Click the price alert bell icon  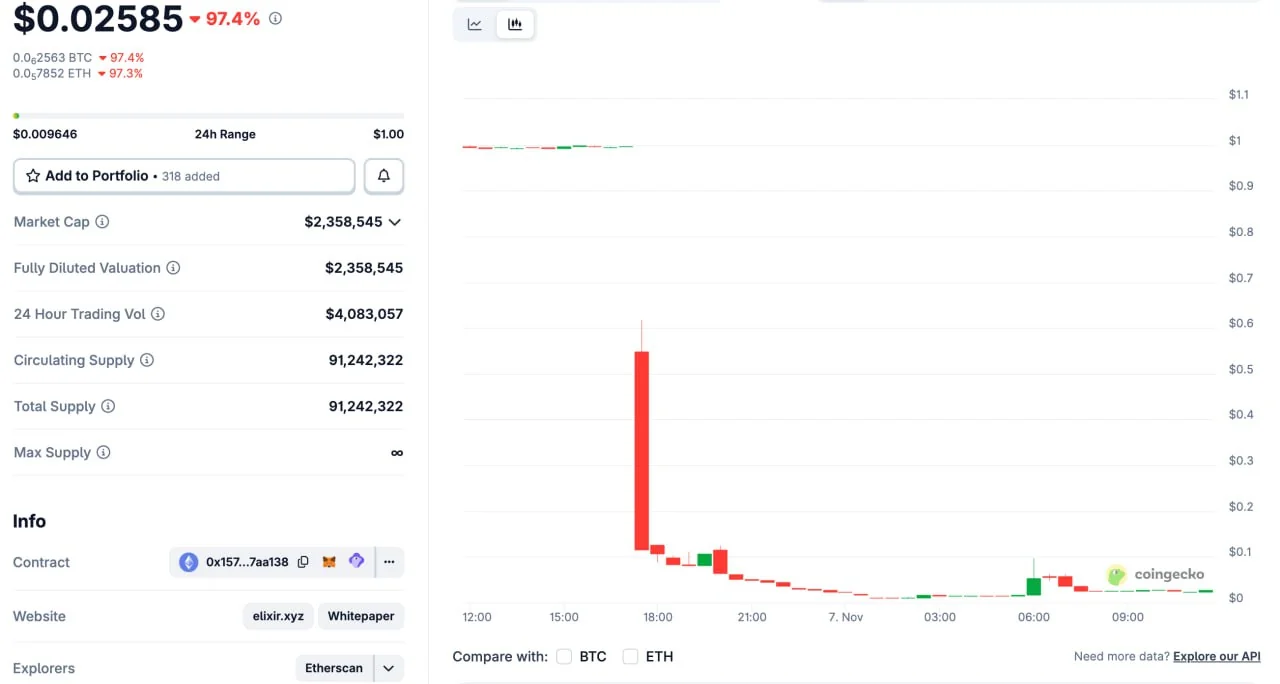pyautogui.click(x=384, y=176)
